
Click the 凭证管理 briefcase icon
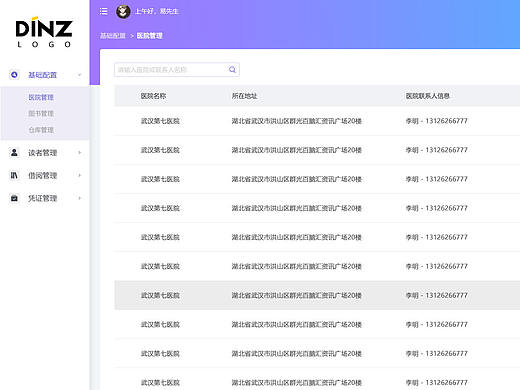coord(14,198)
